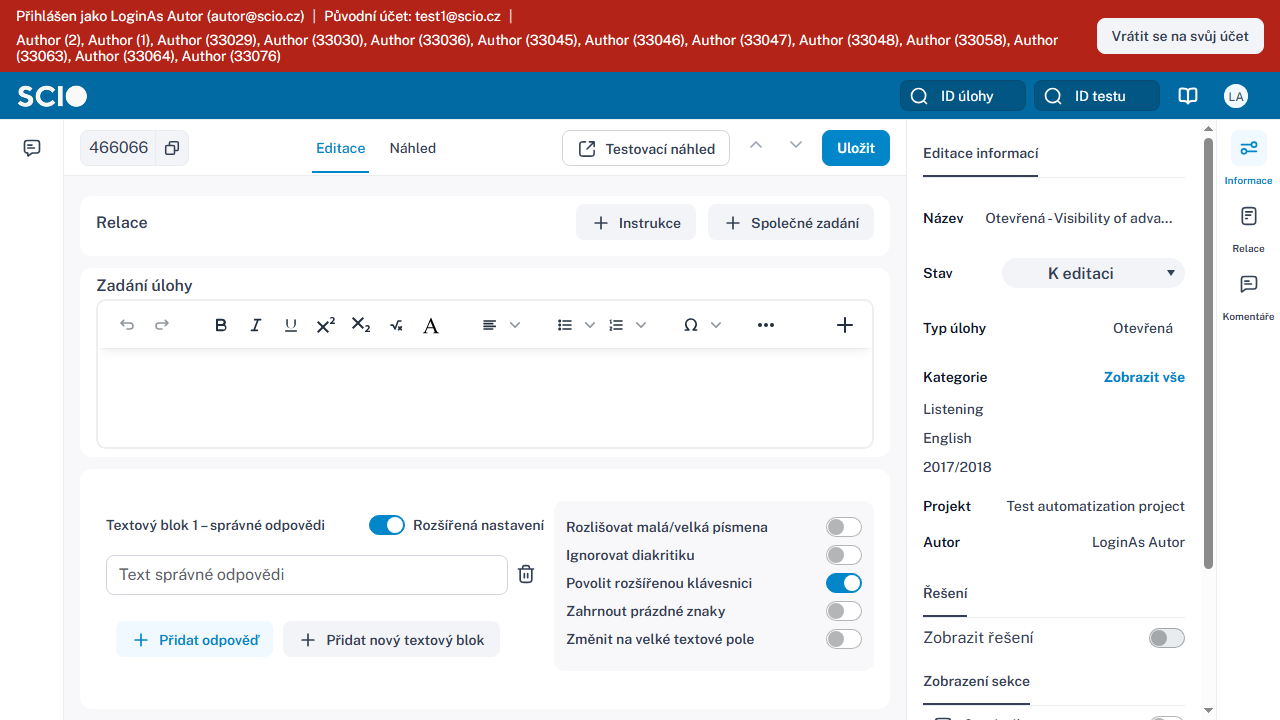Image resolution: width=1280 pixels, height=720 pixels.
Task: Switch to the Editace tab
Action: pos(341,148)
